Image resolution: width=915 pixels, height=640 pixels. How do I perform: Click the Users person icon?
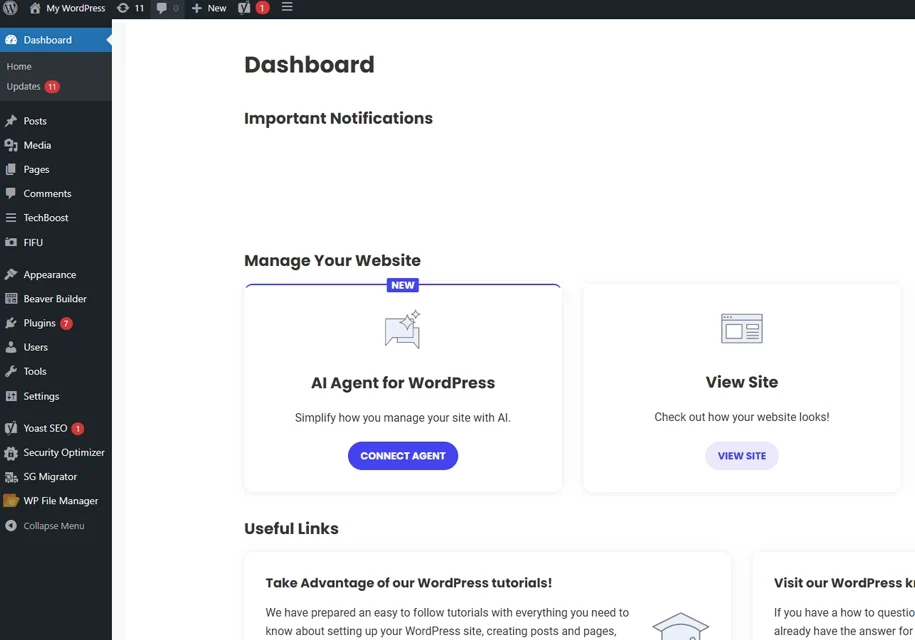11,347
